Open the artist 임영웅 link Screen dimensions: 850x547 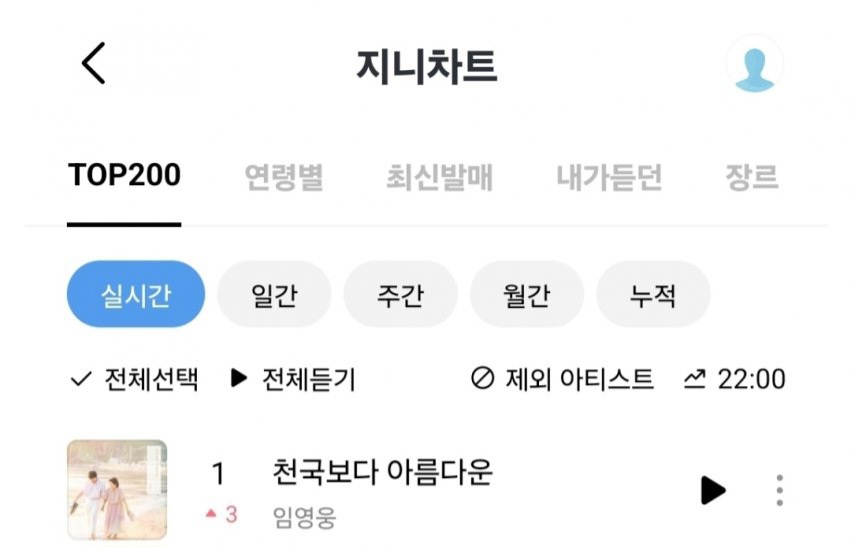pos(304,517)
